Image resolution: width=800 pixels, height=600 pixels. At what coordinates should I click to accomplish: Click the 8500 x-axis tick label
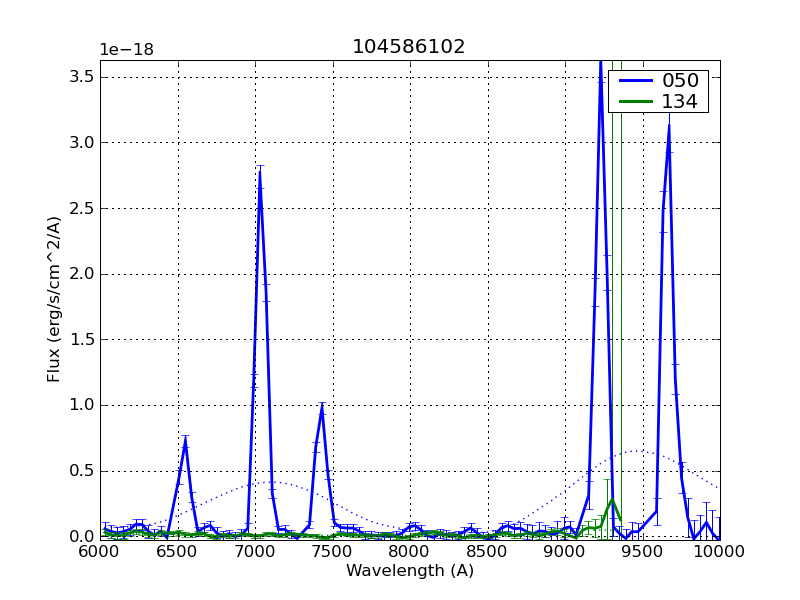pos(487,551)
